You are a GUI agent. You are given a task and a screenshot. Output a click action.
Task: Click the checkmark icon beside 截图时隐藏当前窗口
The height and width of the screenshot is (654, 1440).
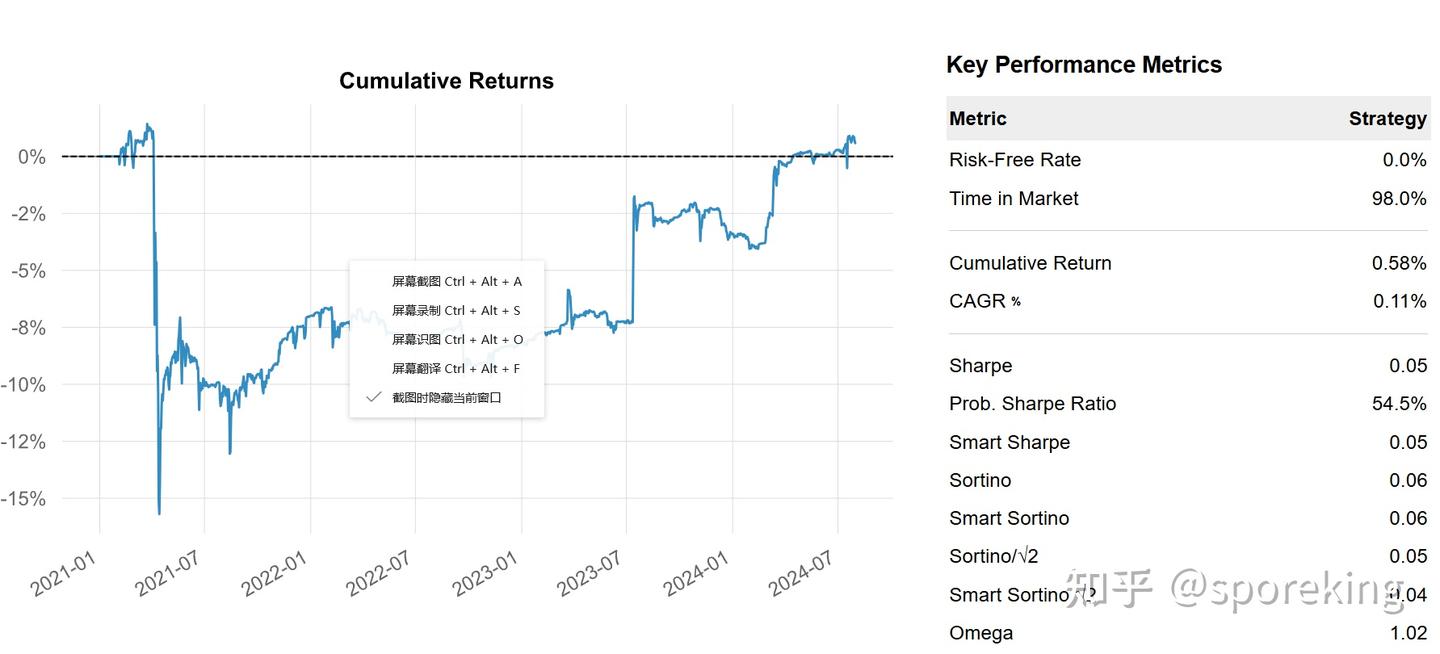click(374, 398)
